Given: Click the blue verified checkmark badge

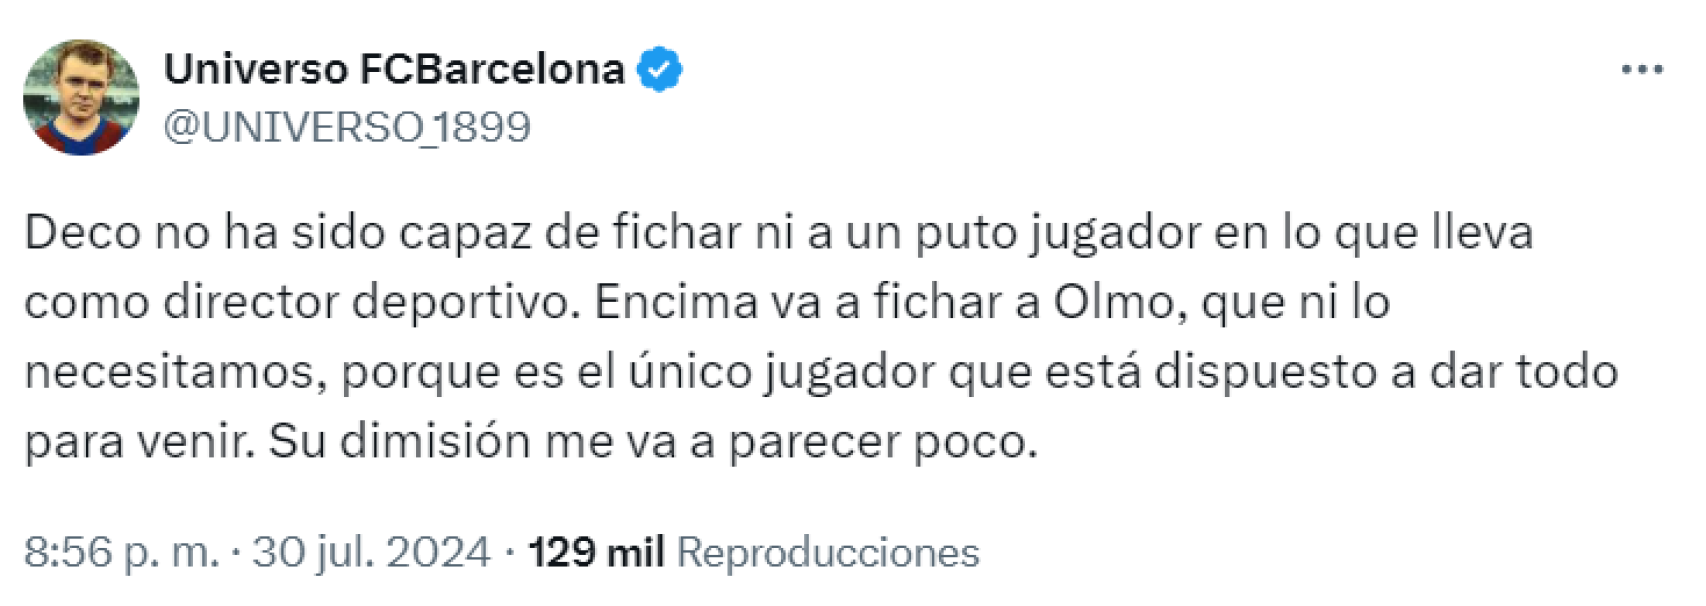Looking at the screenshot, I should [x=660, y=68].
